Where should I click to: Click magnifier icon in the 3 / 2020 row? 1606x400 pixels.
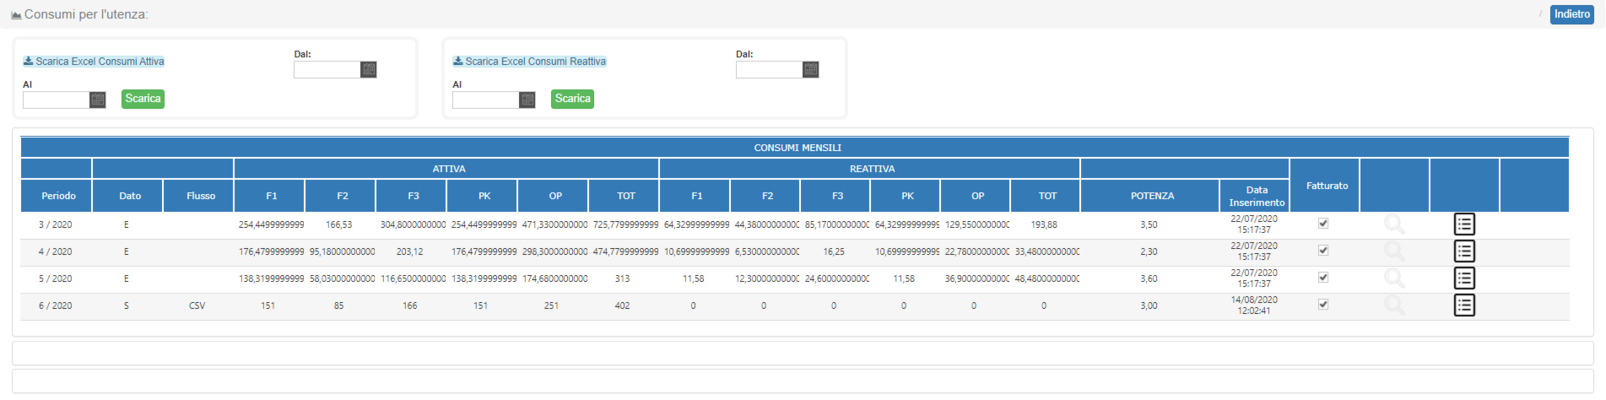tap(1394, 225)
